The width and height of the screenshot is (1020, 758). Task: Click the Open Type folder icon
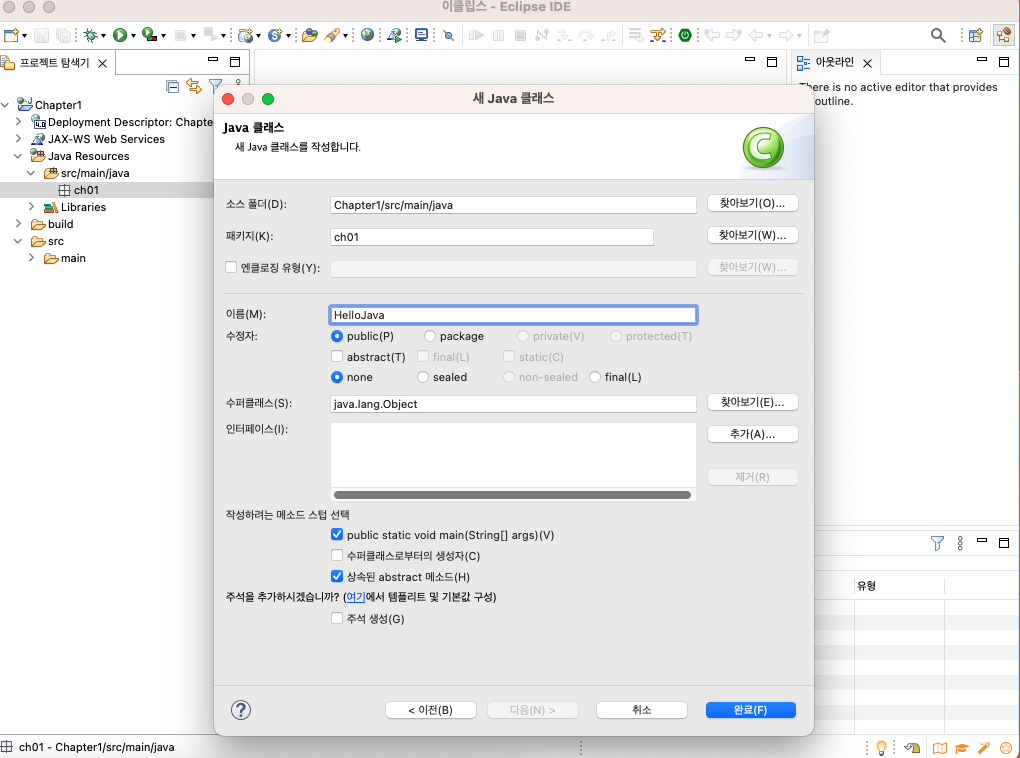tap(310, 35)
